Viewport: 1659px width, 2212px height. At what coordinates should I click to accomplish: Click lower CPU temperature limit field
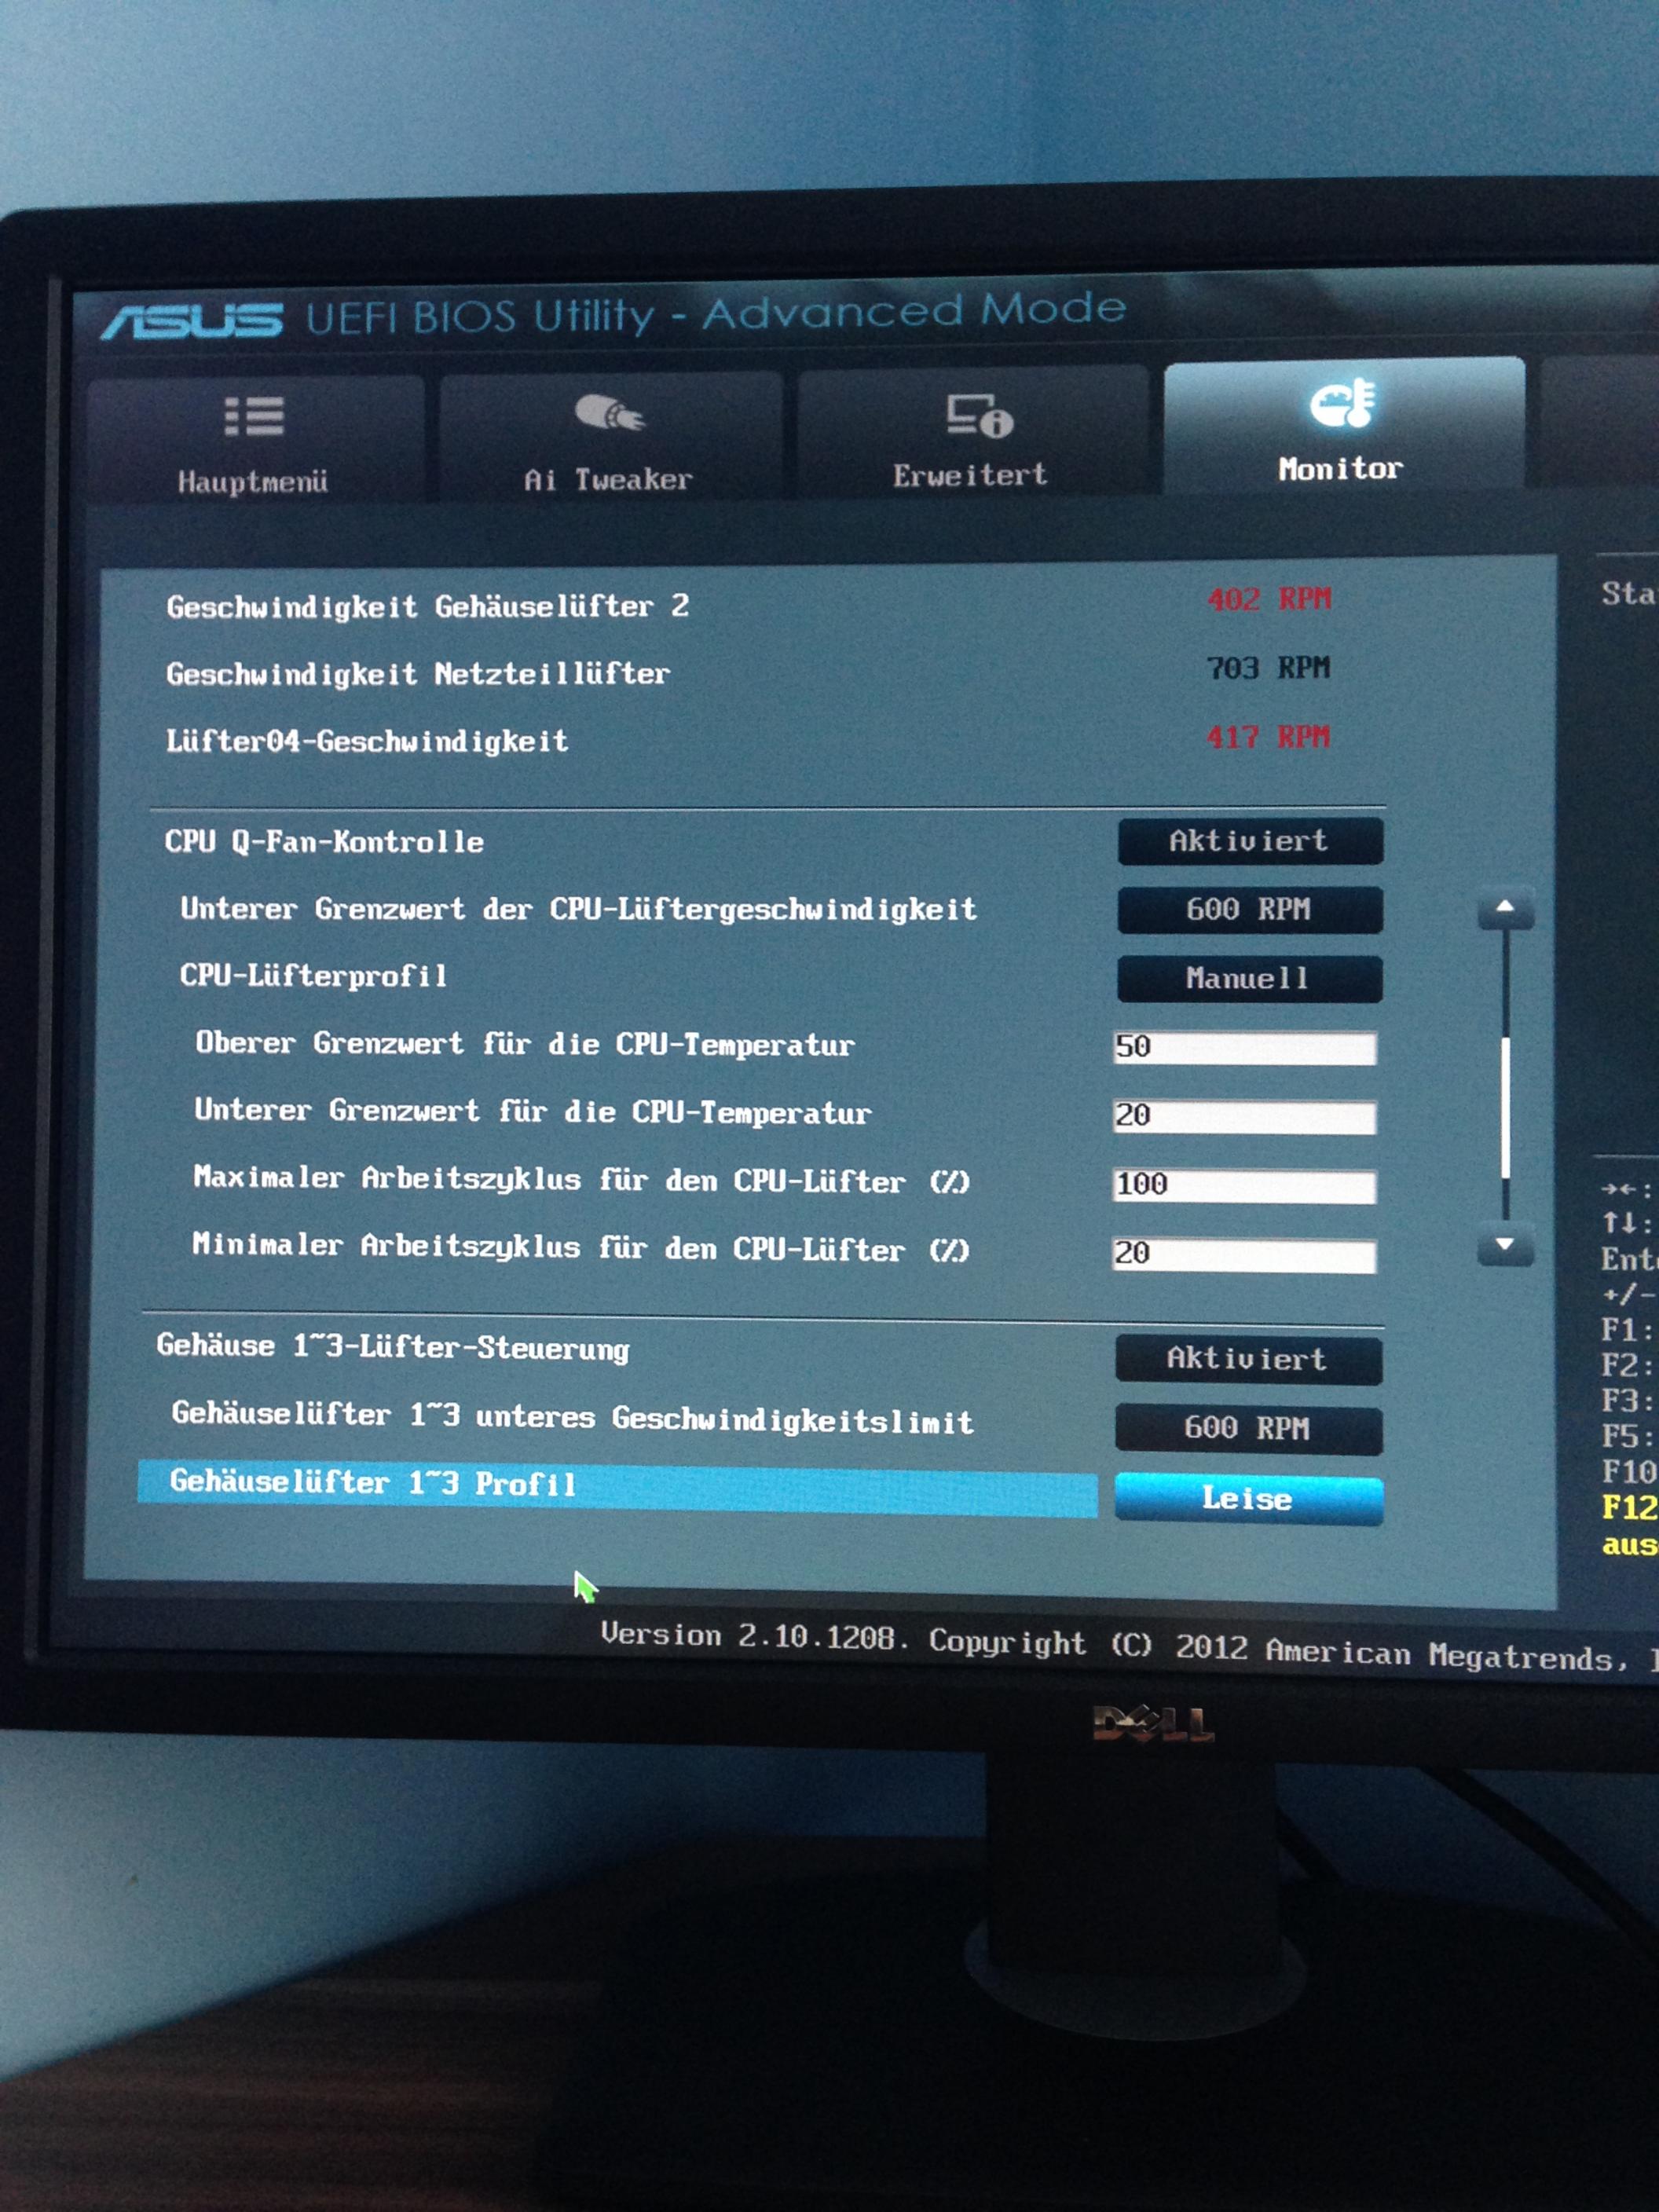pos(1244,1117)
